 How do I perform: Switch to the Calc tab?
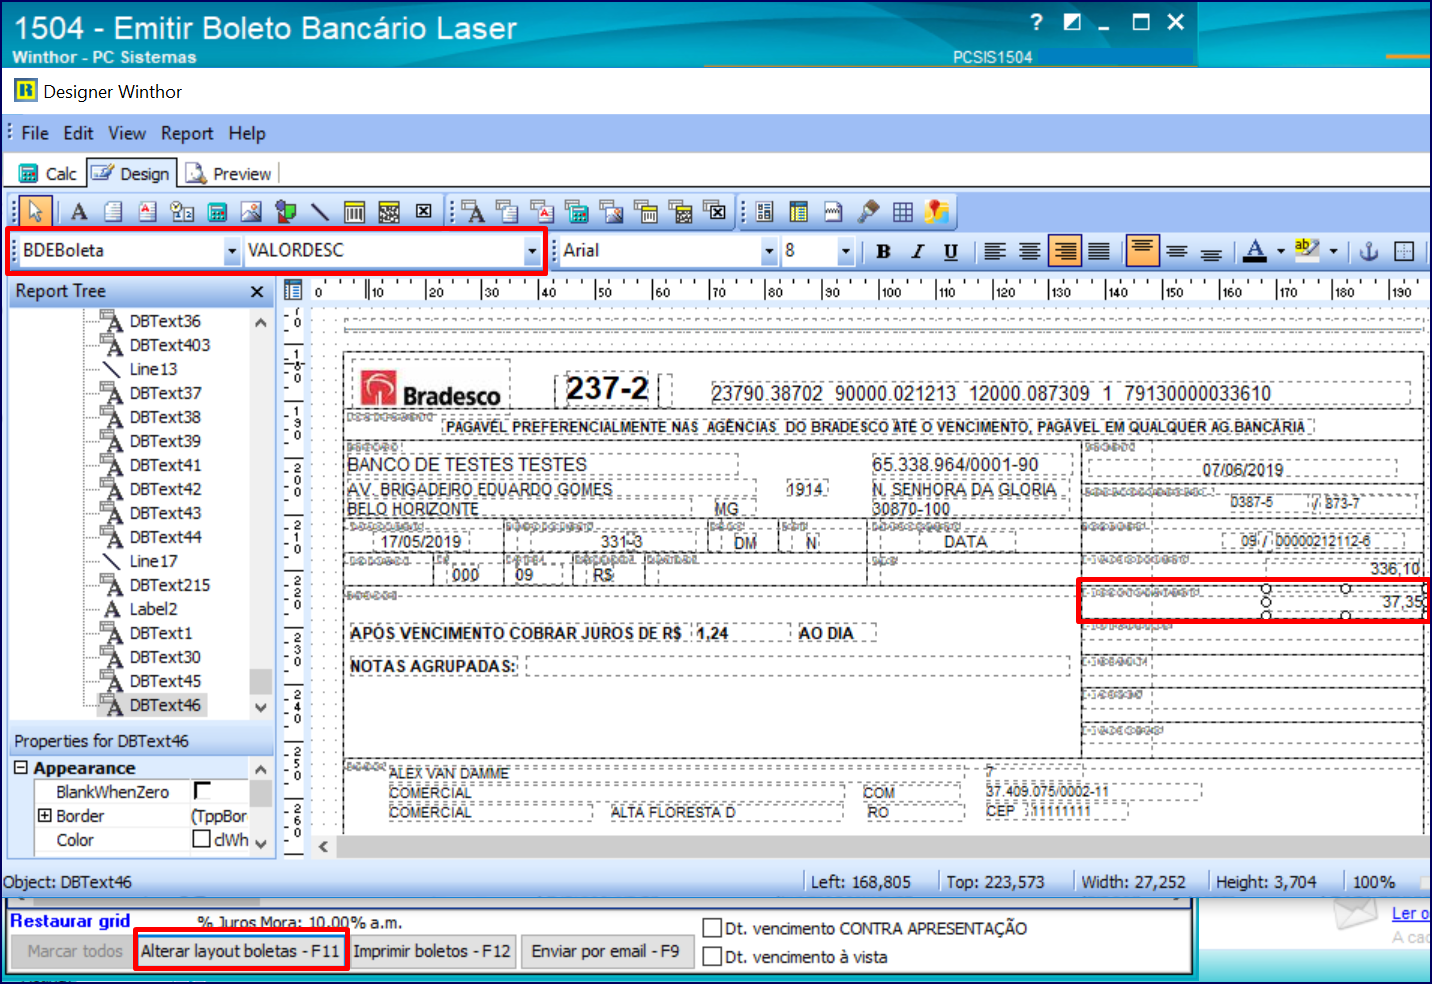tap(48, 174)
